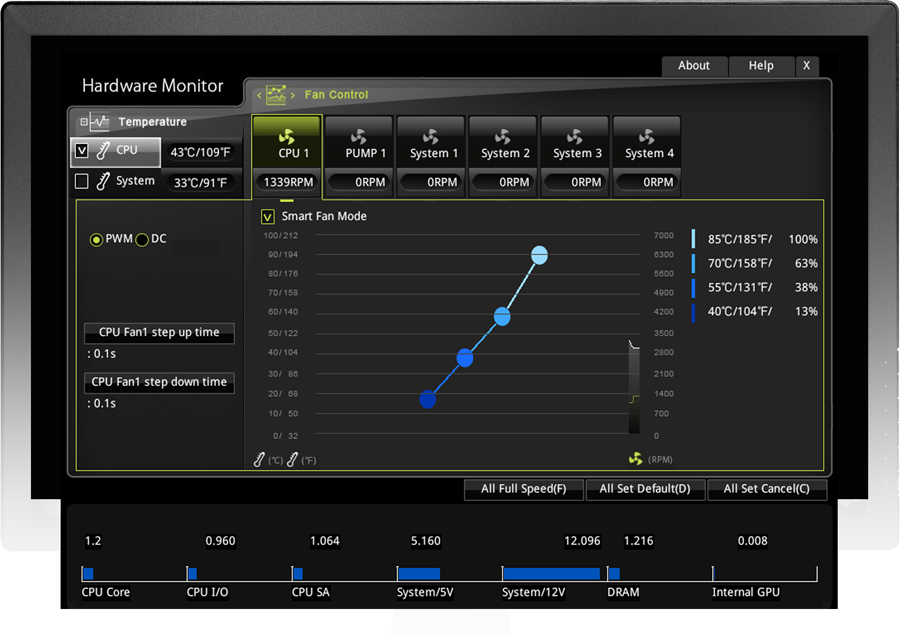
Task: Click the Temperature waveform icon
Action: [x=100, y=122]
